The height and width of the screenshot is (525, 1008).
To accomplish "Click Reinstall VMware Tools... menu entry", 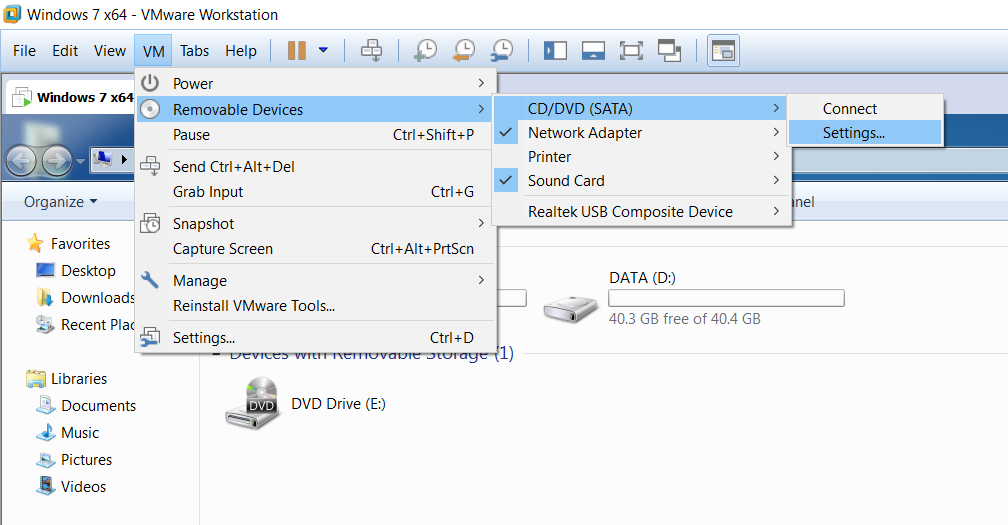I will click(254, 306).
